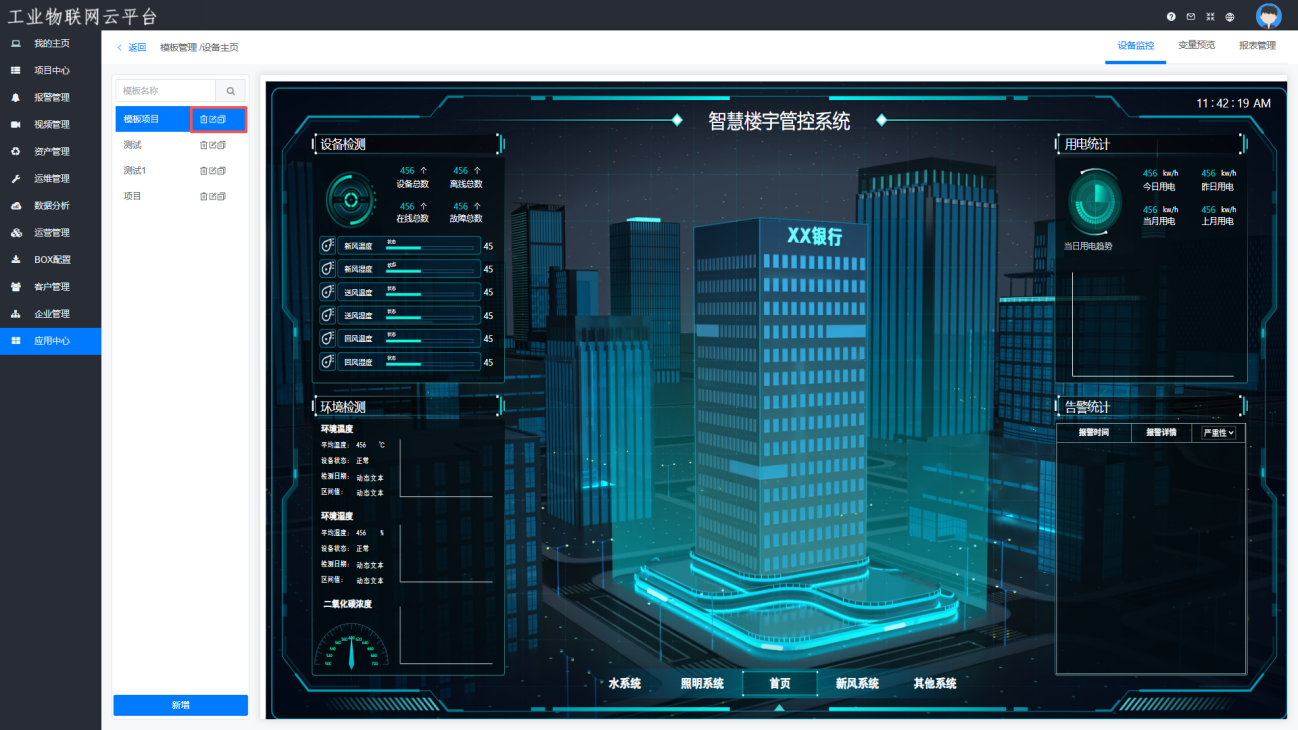Click the globe language icon

(1230, 17)
